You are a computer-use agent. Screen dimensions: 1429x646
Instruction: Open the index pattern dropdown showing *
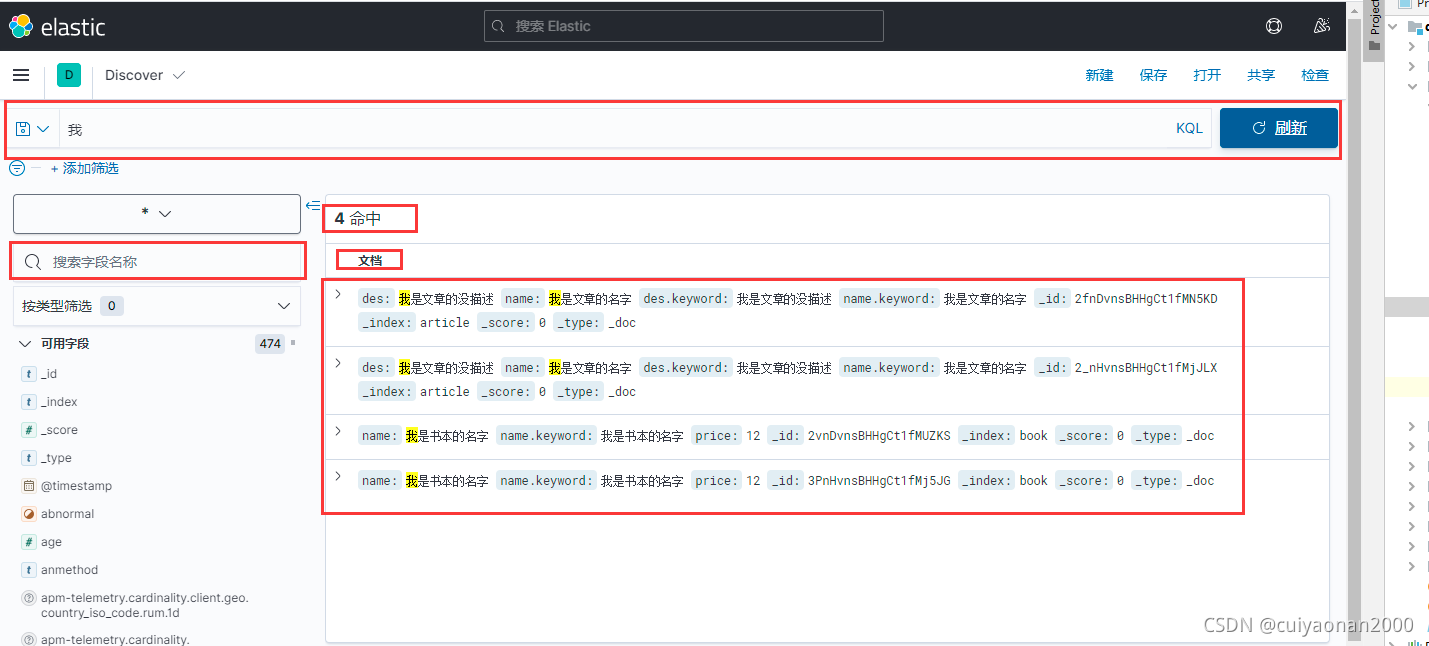click(157, 214)
